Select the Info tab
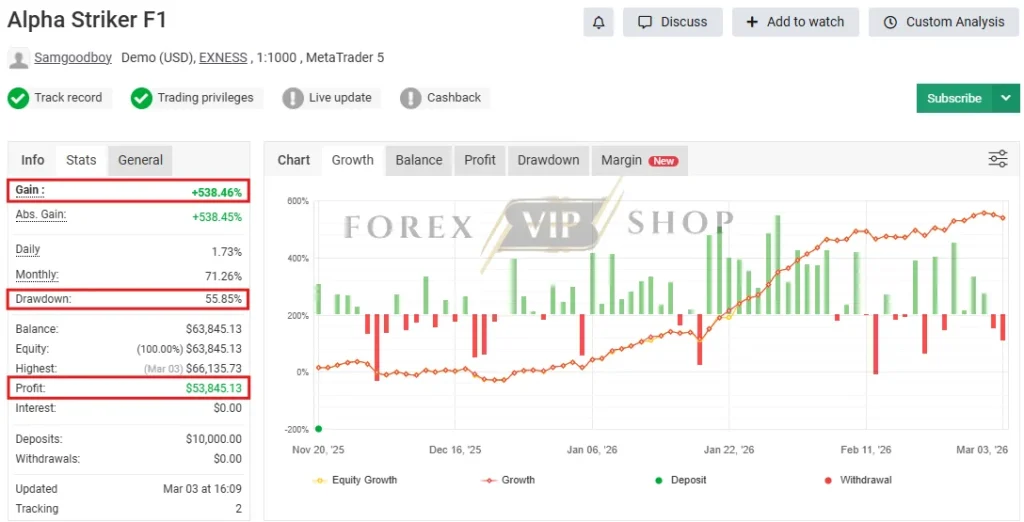This screenshot has height=522, width=1024. point(33,160)
